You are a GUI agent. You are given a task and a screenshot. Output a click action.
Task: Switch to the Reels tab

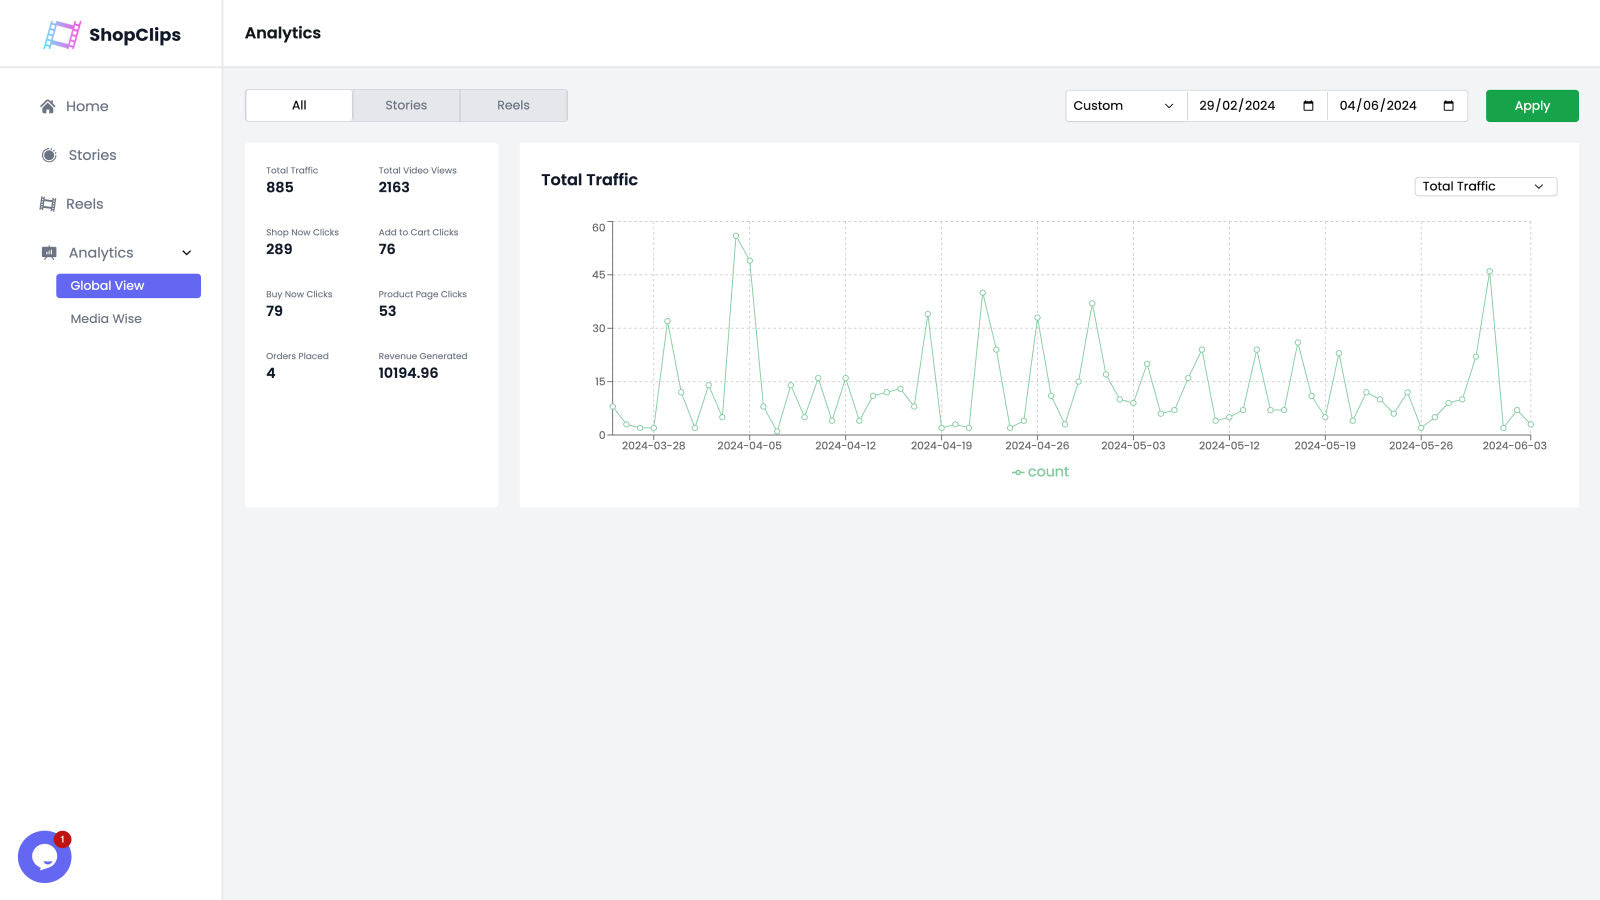(513, 105)
